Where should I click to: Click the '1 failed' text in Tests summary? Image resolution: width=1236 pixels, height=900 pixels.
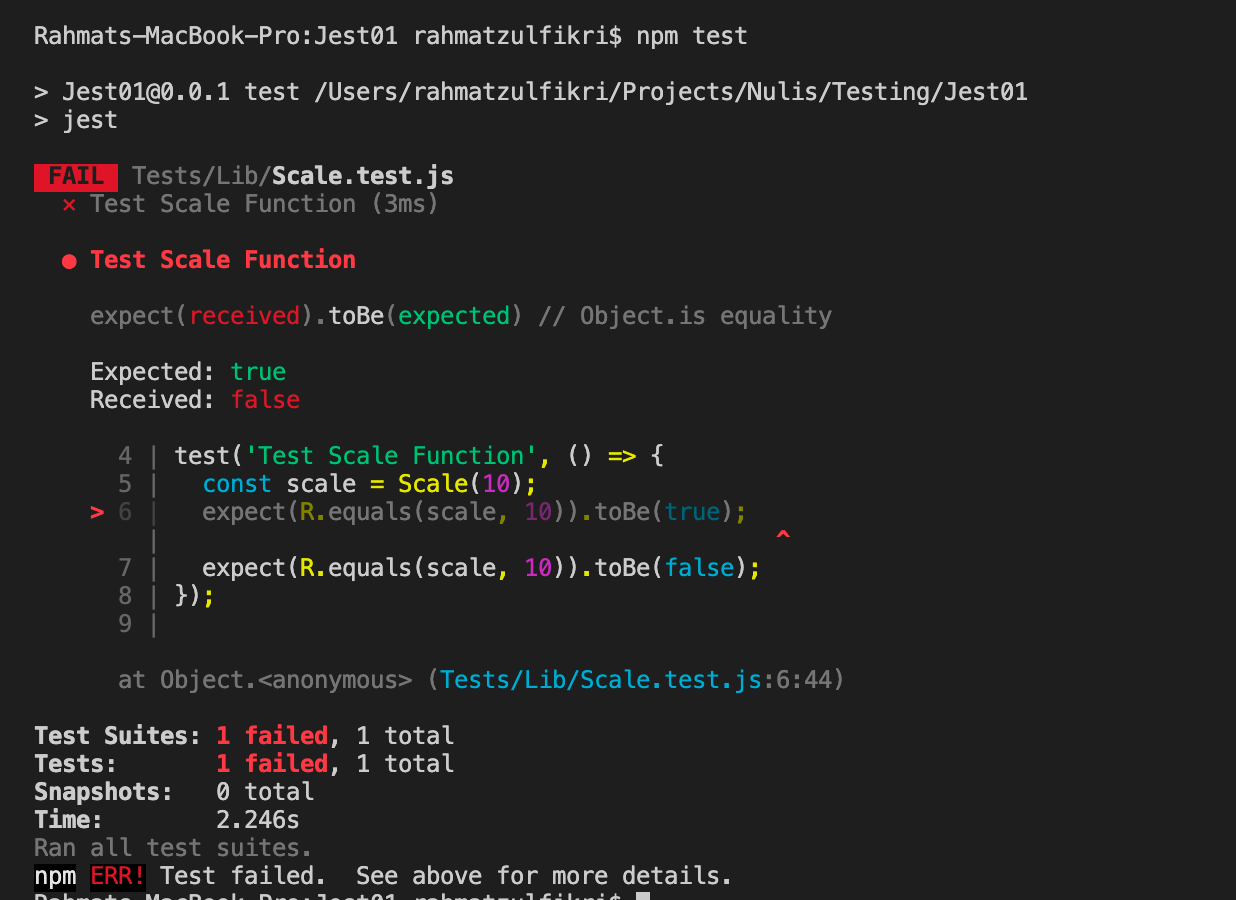[x=274, y=763]
